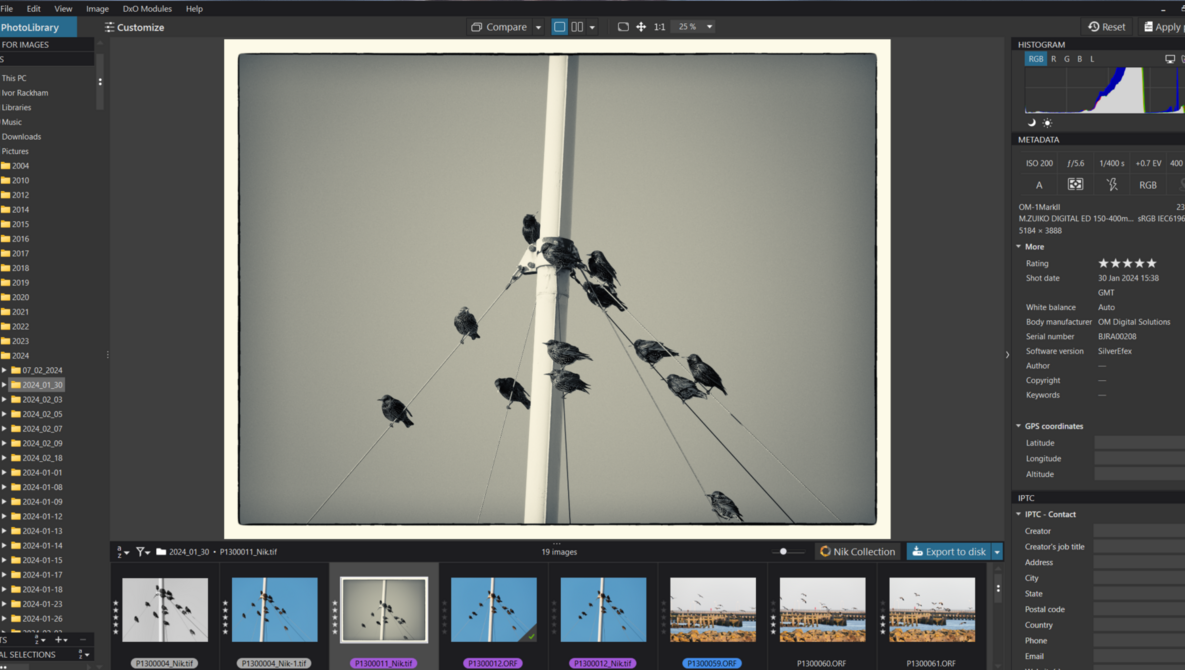Select single image view mode
Image resolution: width=1185 pixels, height=670 pixels.
pos(559,26)
